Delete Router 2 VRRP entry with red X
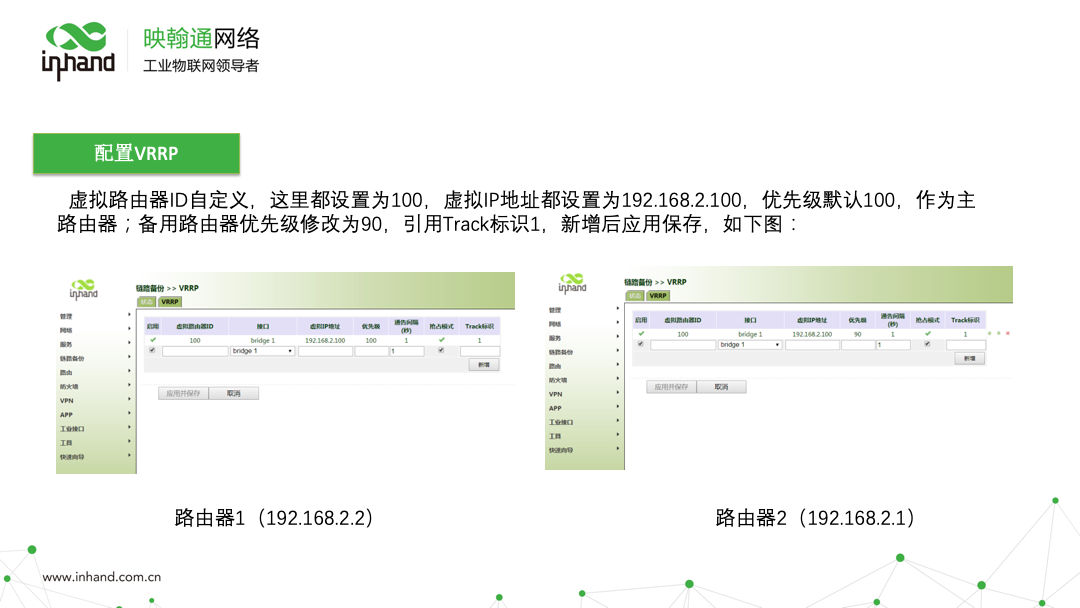This screenshot has width=1080, height=608. pyautogui.click(x=1007, y=333)
